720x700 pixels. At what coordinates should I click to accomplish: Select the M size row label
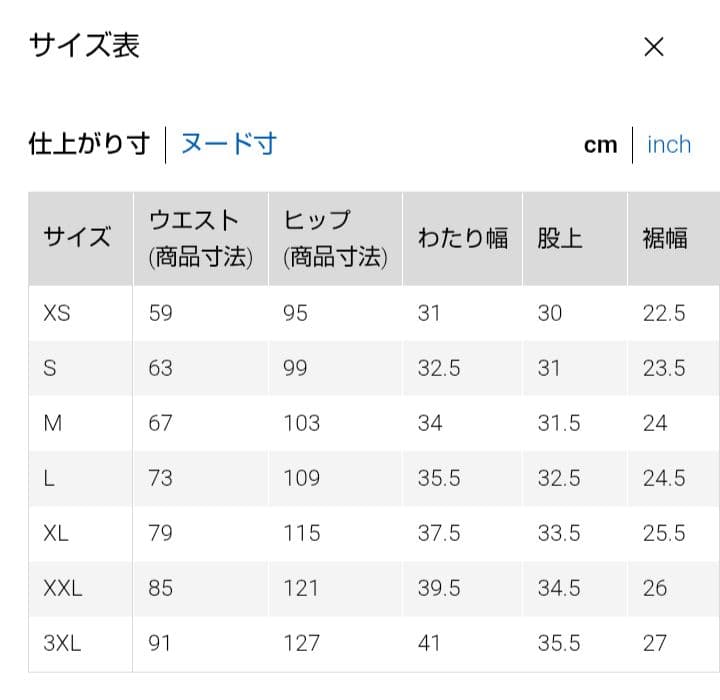click(53, 423)
